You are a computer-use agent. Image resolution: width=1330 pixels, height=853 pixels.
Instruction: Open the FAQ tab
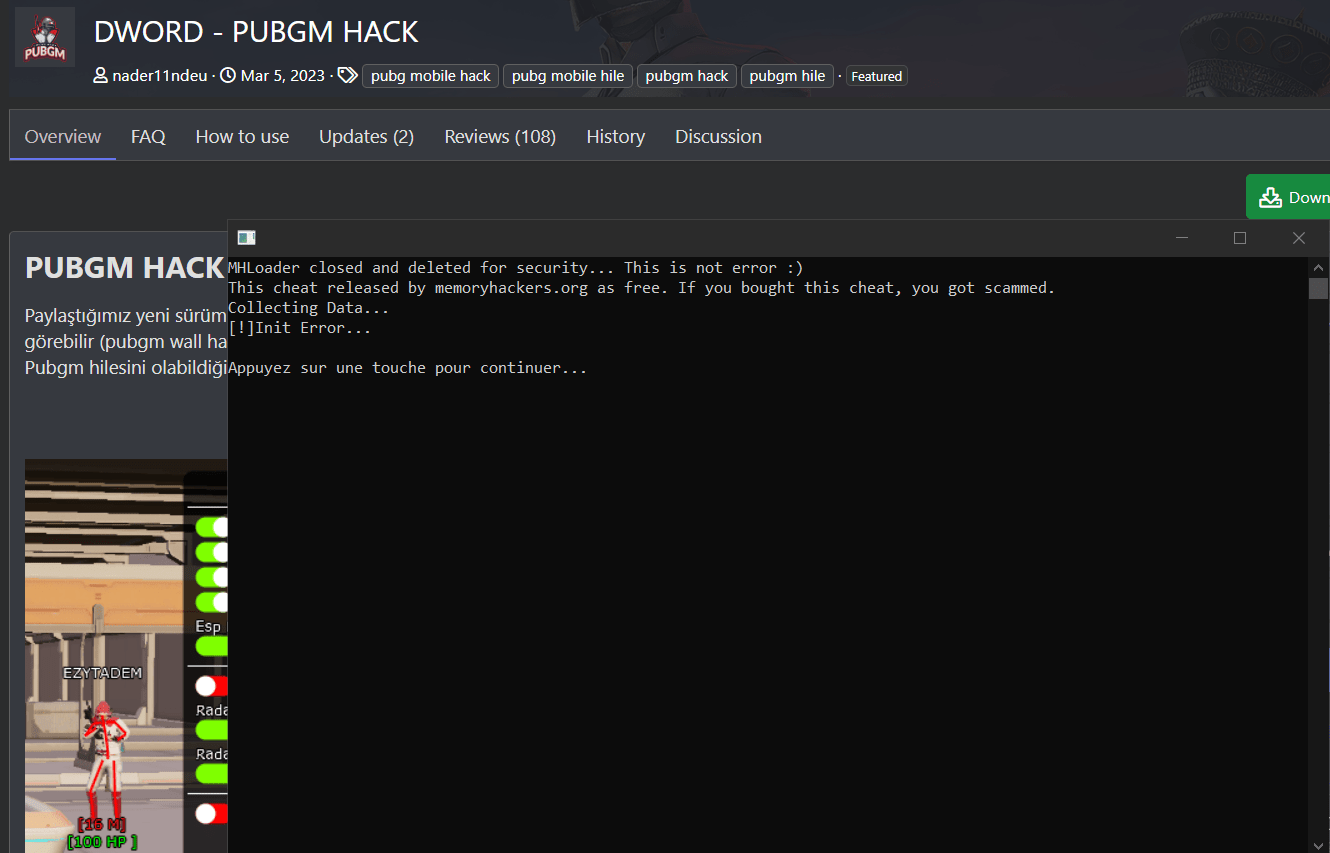pos(148,136)
